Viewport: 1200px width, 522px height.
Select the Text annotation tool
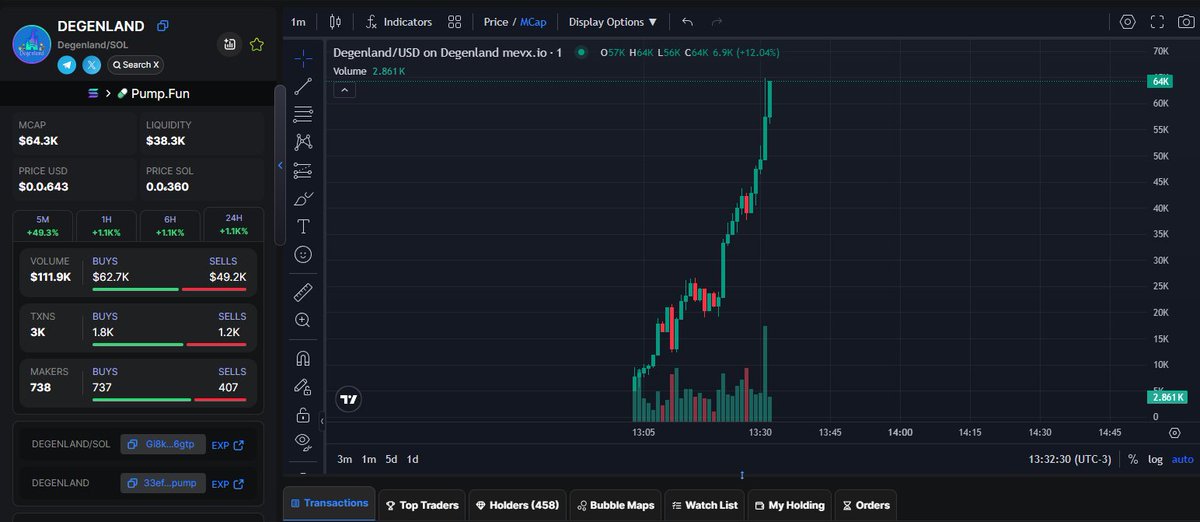click(303, 227)
